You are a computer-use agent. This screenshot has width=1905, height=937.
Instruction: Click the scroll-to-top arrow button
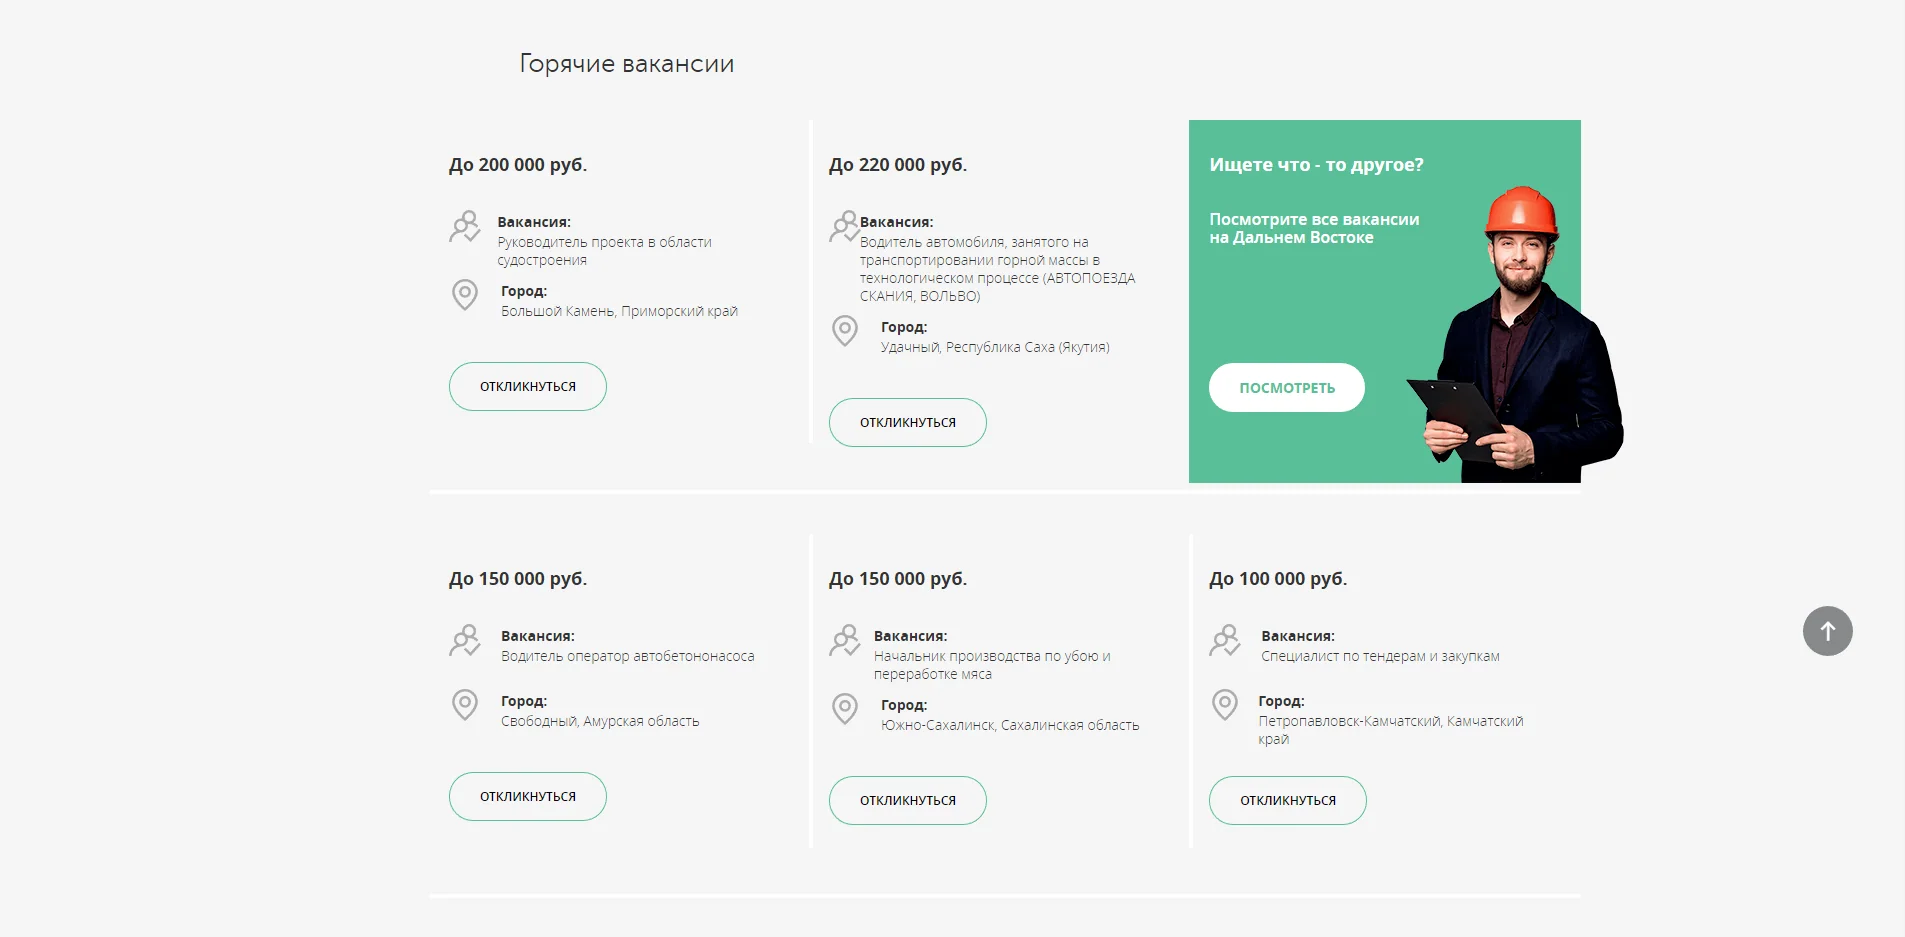(x=1827, y=631)
